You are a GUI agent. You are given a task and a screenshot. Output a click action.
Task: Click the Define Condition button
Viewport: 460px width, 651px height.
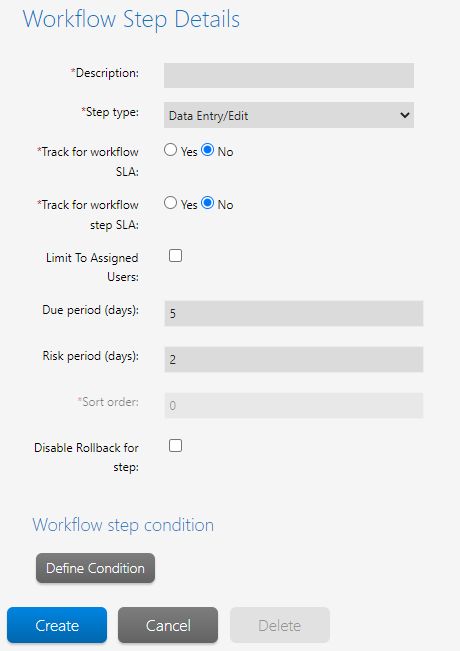coord(95,568)
